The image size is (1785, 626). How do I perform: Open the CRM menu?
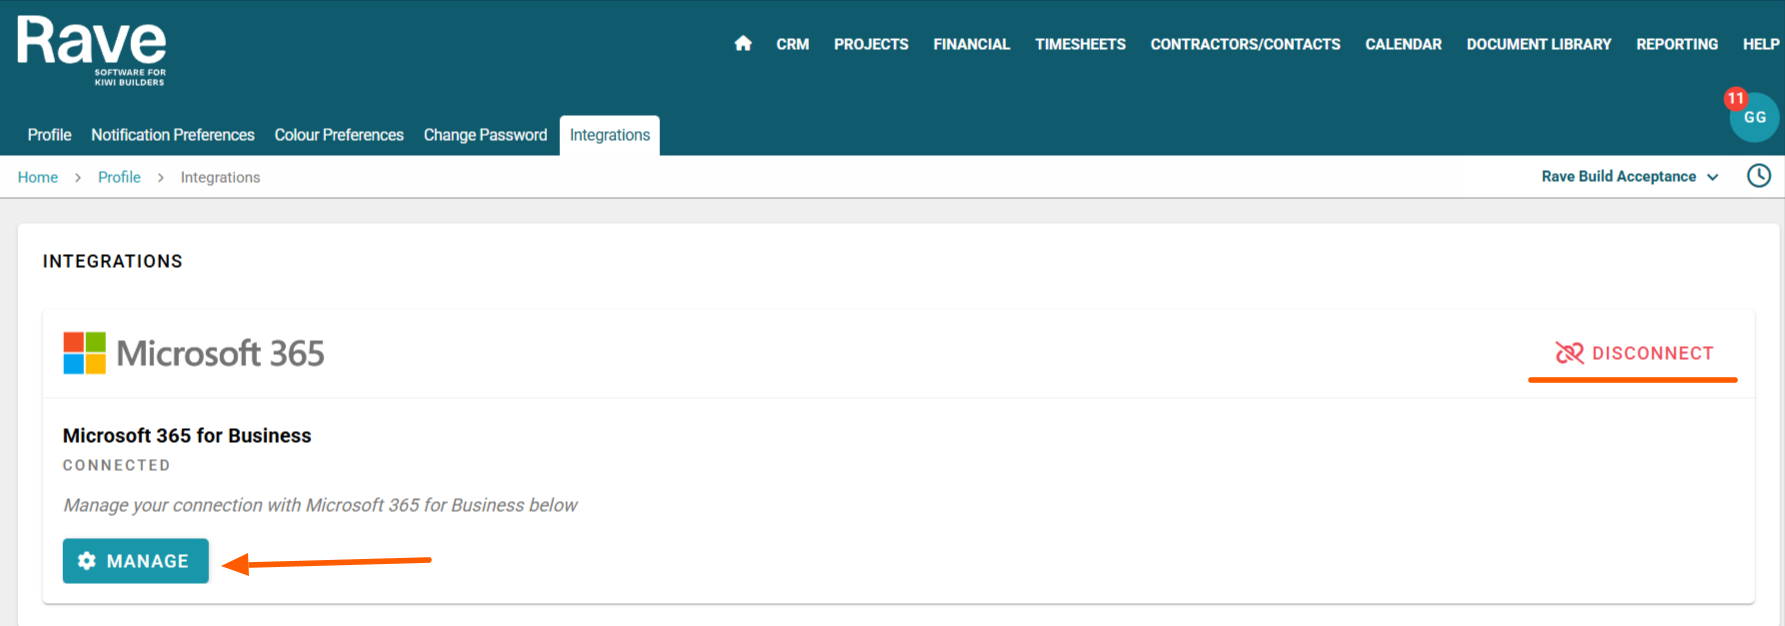tap(792, 44)
